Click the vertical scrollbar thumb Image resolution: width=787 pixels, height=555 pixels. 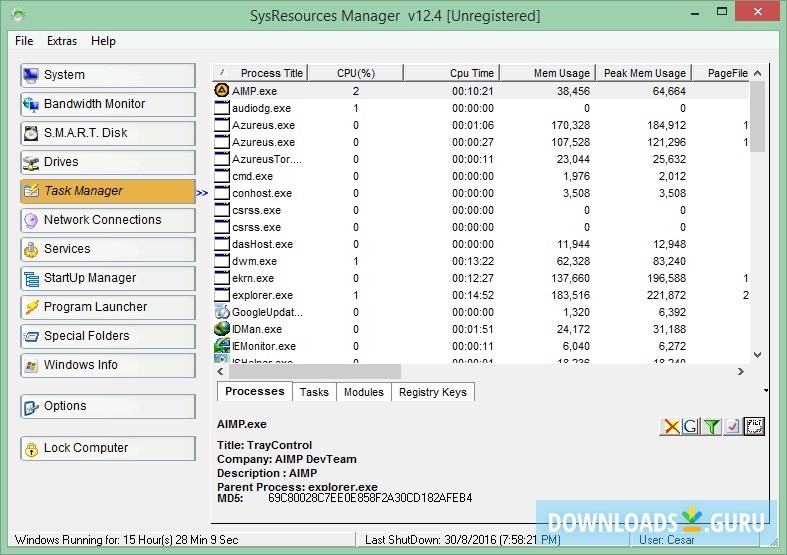[758, 116]
